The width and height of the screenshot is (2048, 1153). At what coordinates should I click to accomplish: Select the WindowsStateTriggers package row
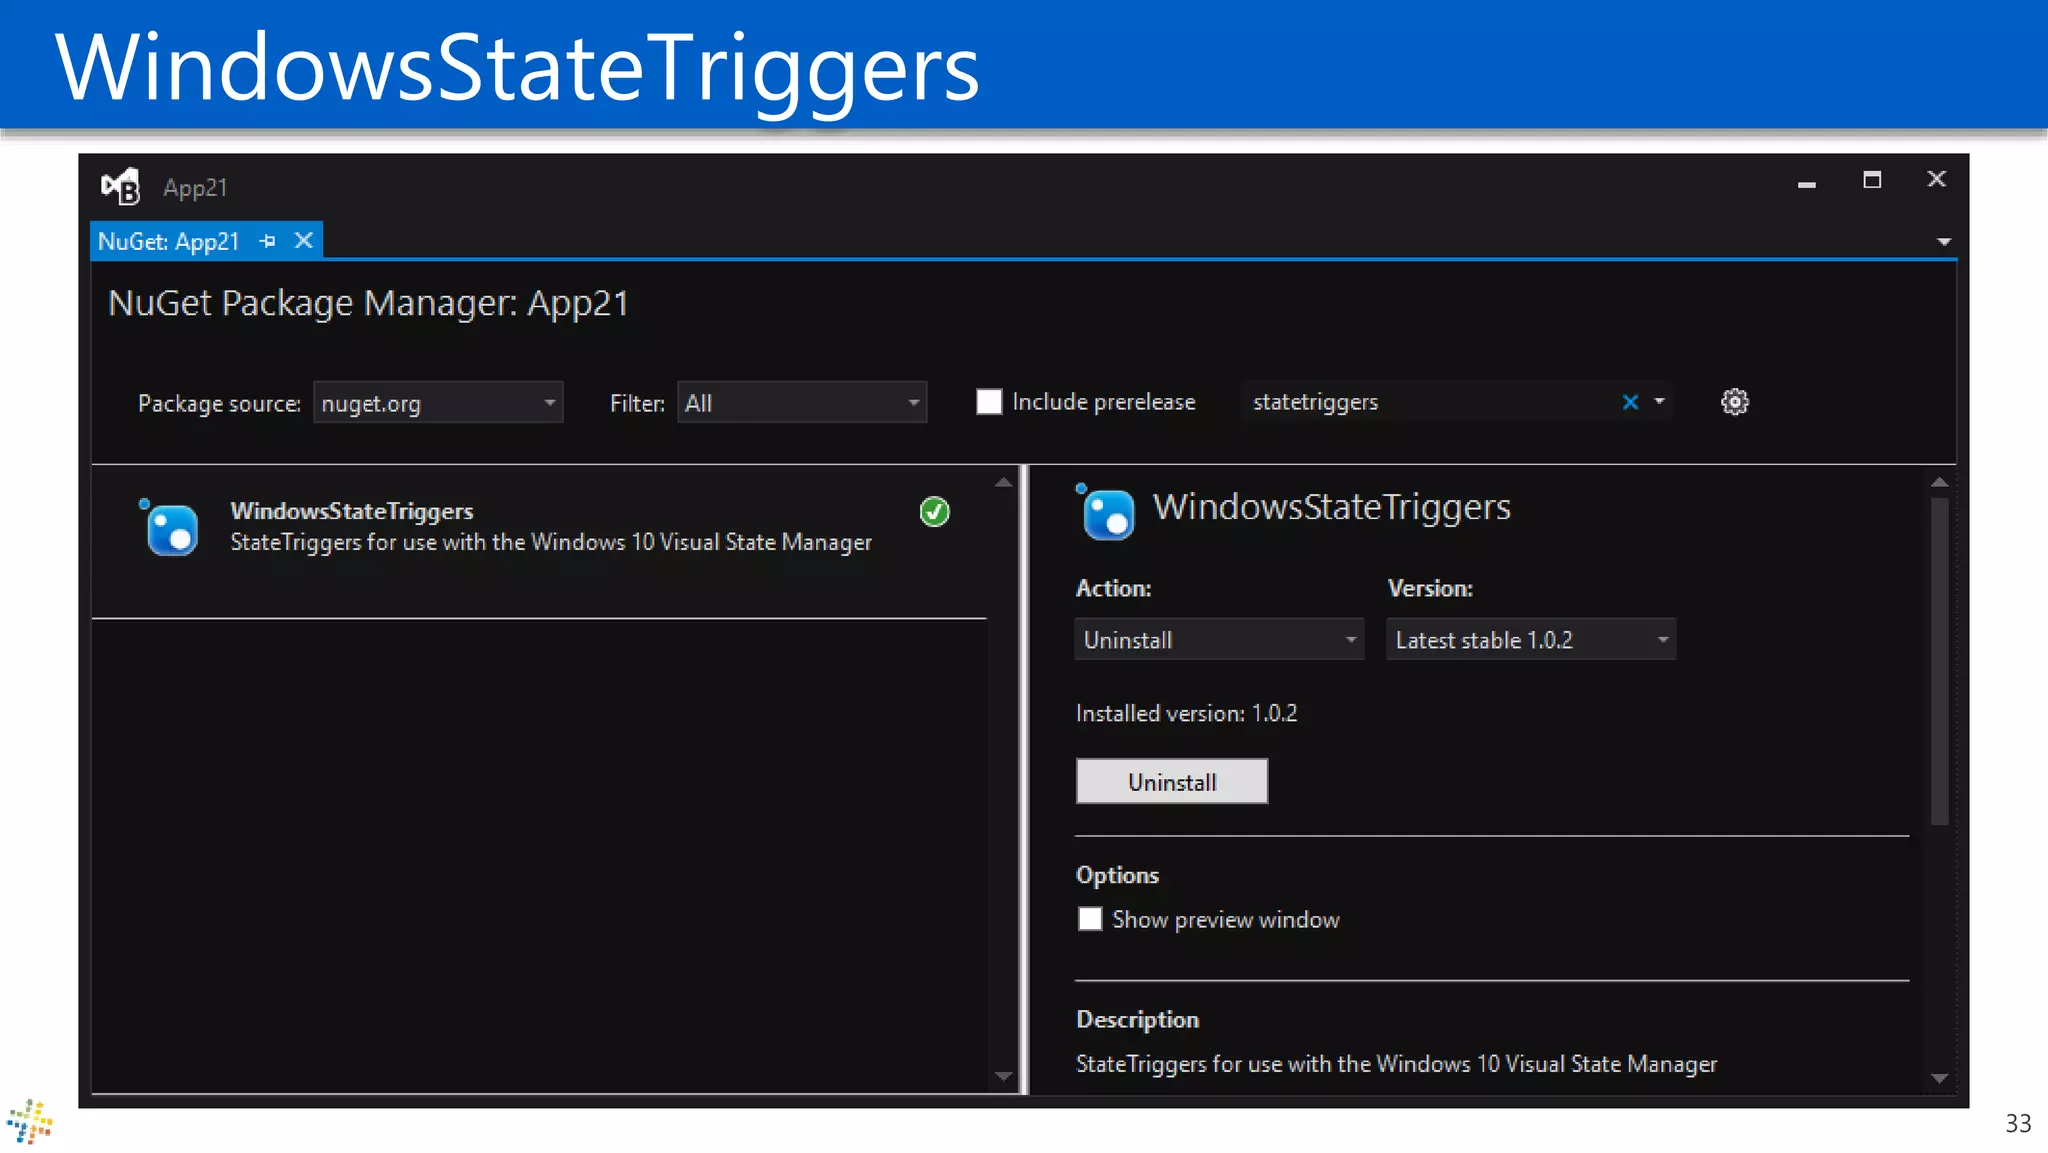(540, 541)
